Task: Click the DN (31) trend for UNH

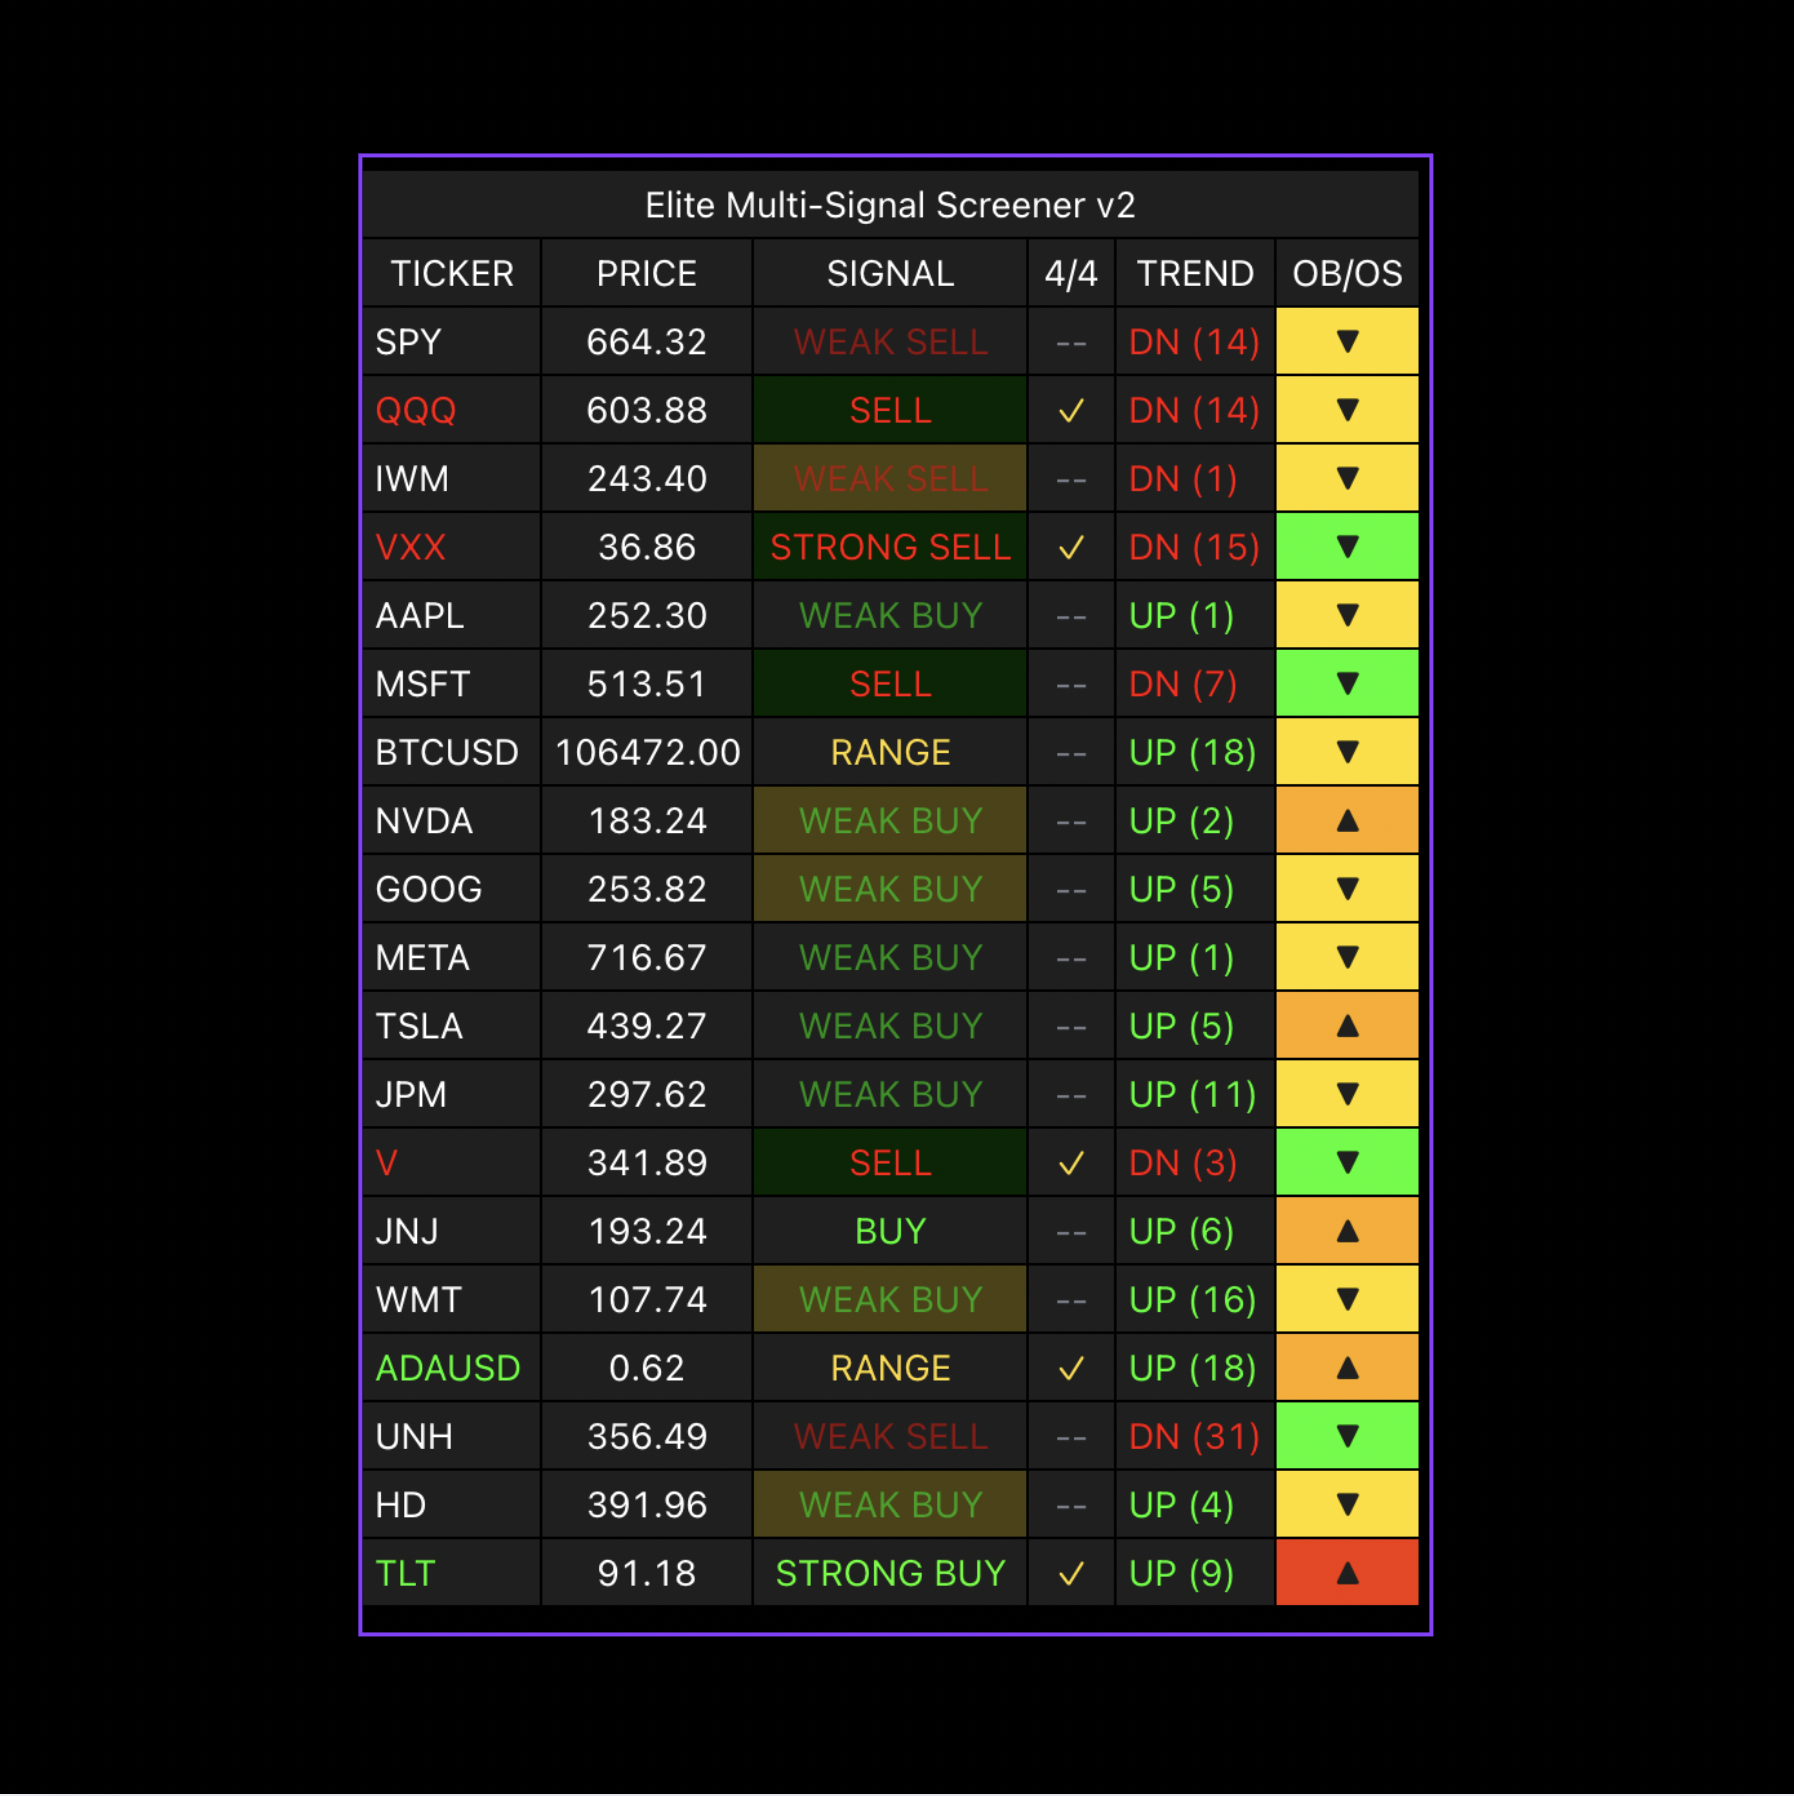Action: (1194, 1437)
